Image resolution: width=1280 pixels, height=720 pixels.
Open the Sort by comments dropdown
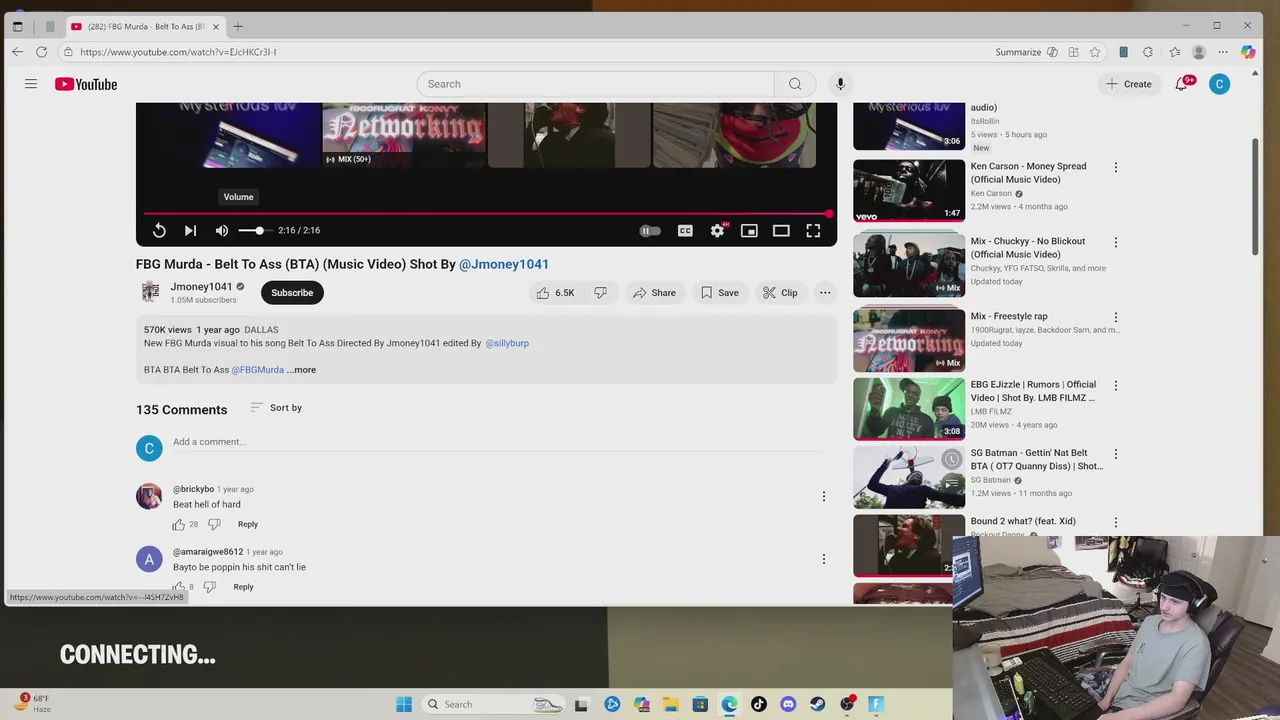[x=276, y=408]
